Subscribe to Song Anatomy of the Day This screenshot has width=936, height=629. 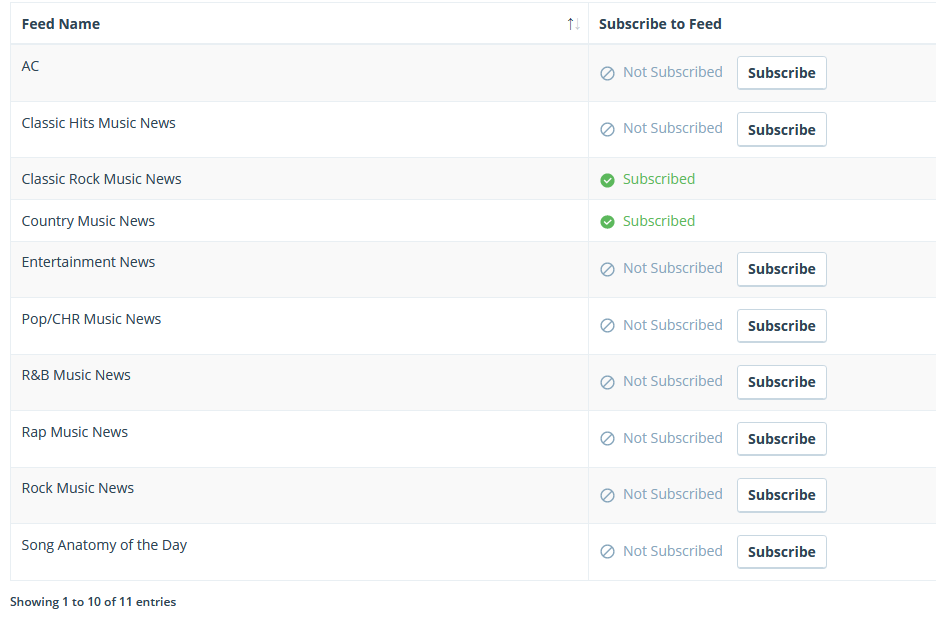point(781,551)
